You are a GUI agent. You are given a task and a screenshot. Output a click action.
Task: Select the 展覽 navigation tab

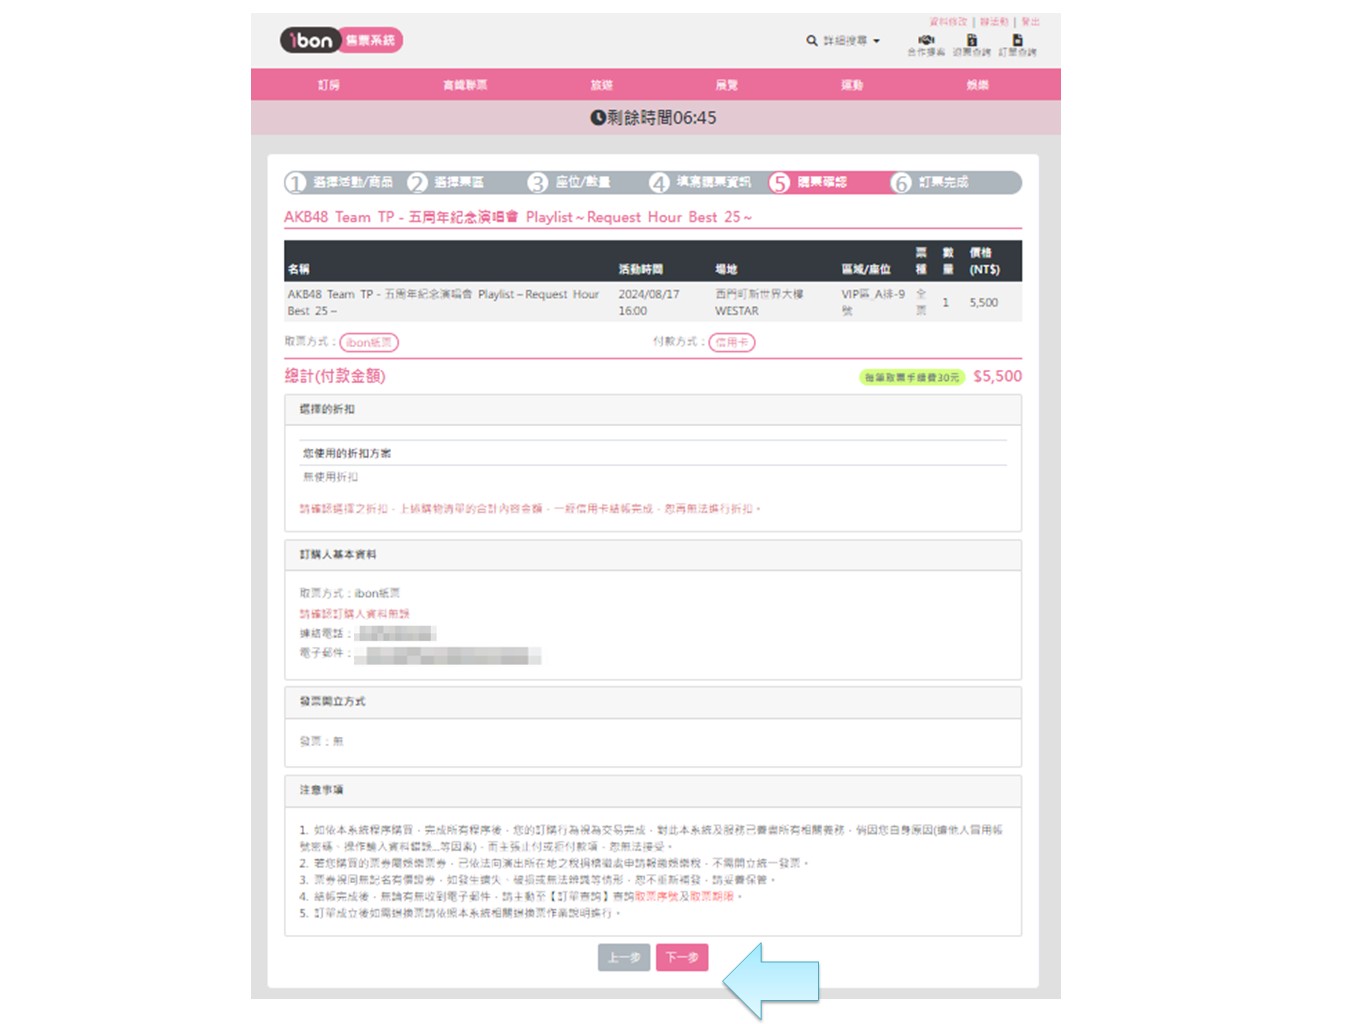(726, 85)
